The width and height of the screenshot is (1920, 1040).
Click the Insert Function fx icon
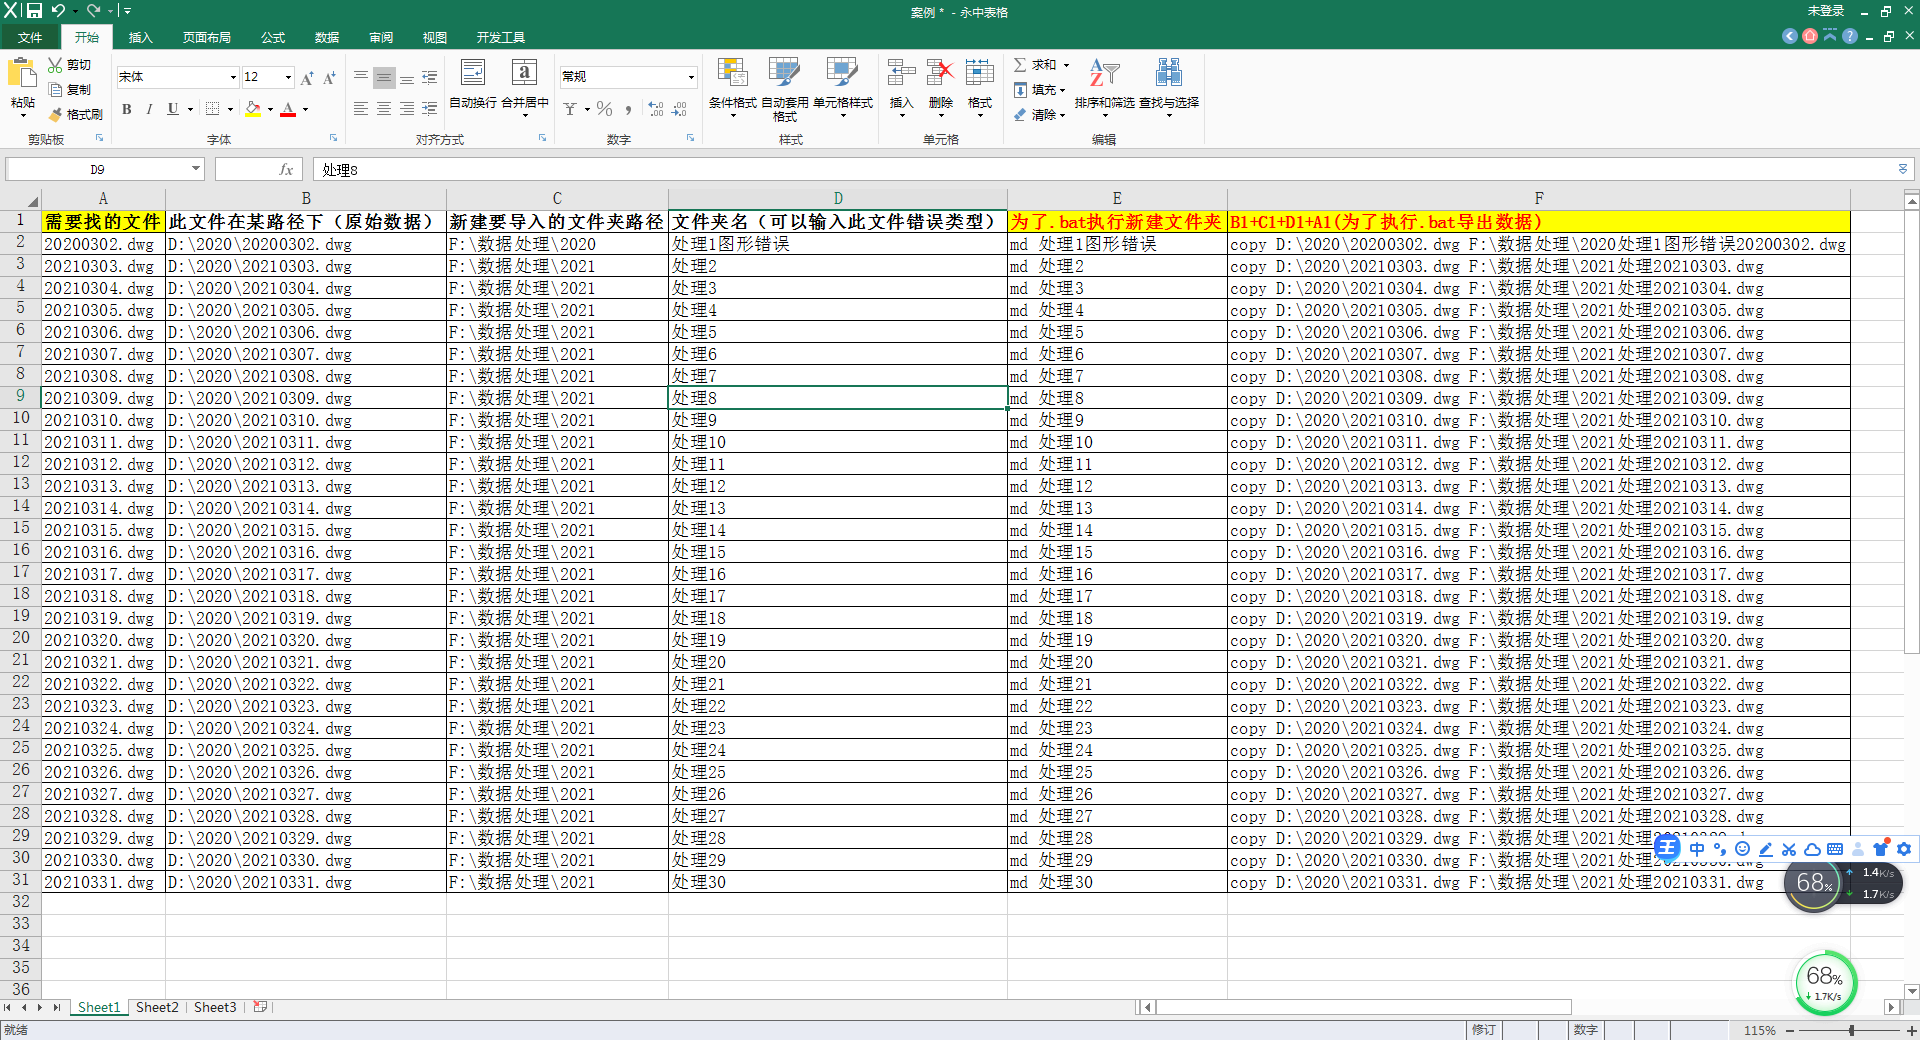[x=286, y=170]
